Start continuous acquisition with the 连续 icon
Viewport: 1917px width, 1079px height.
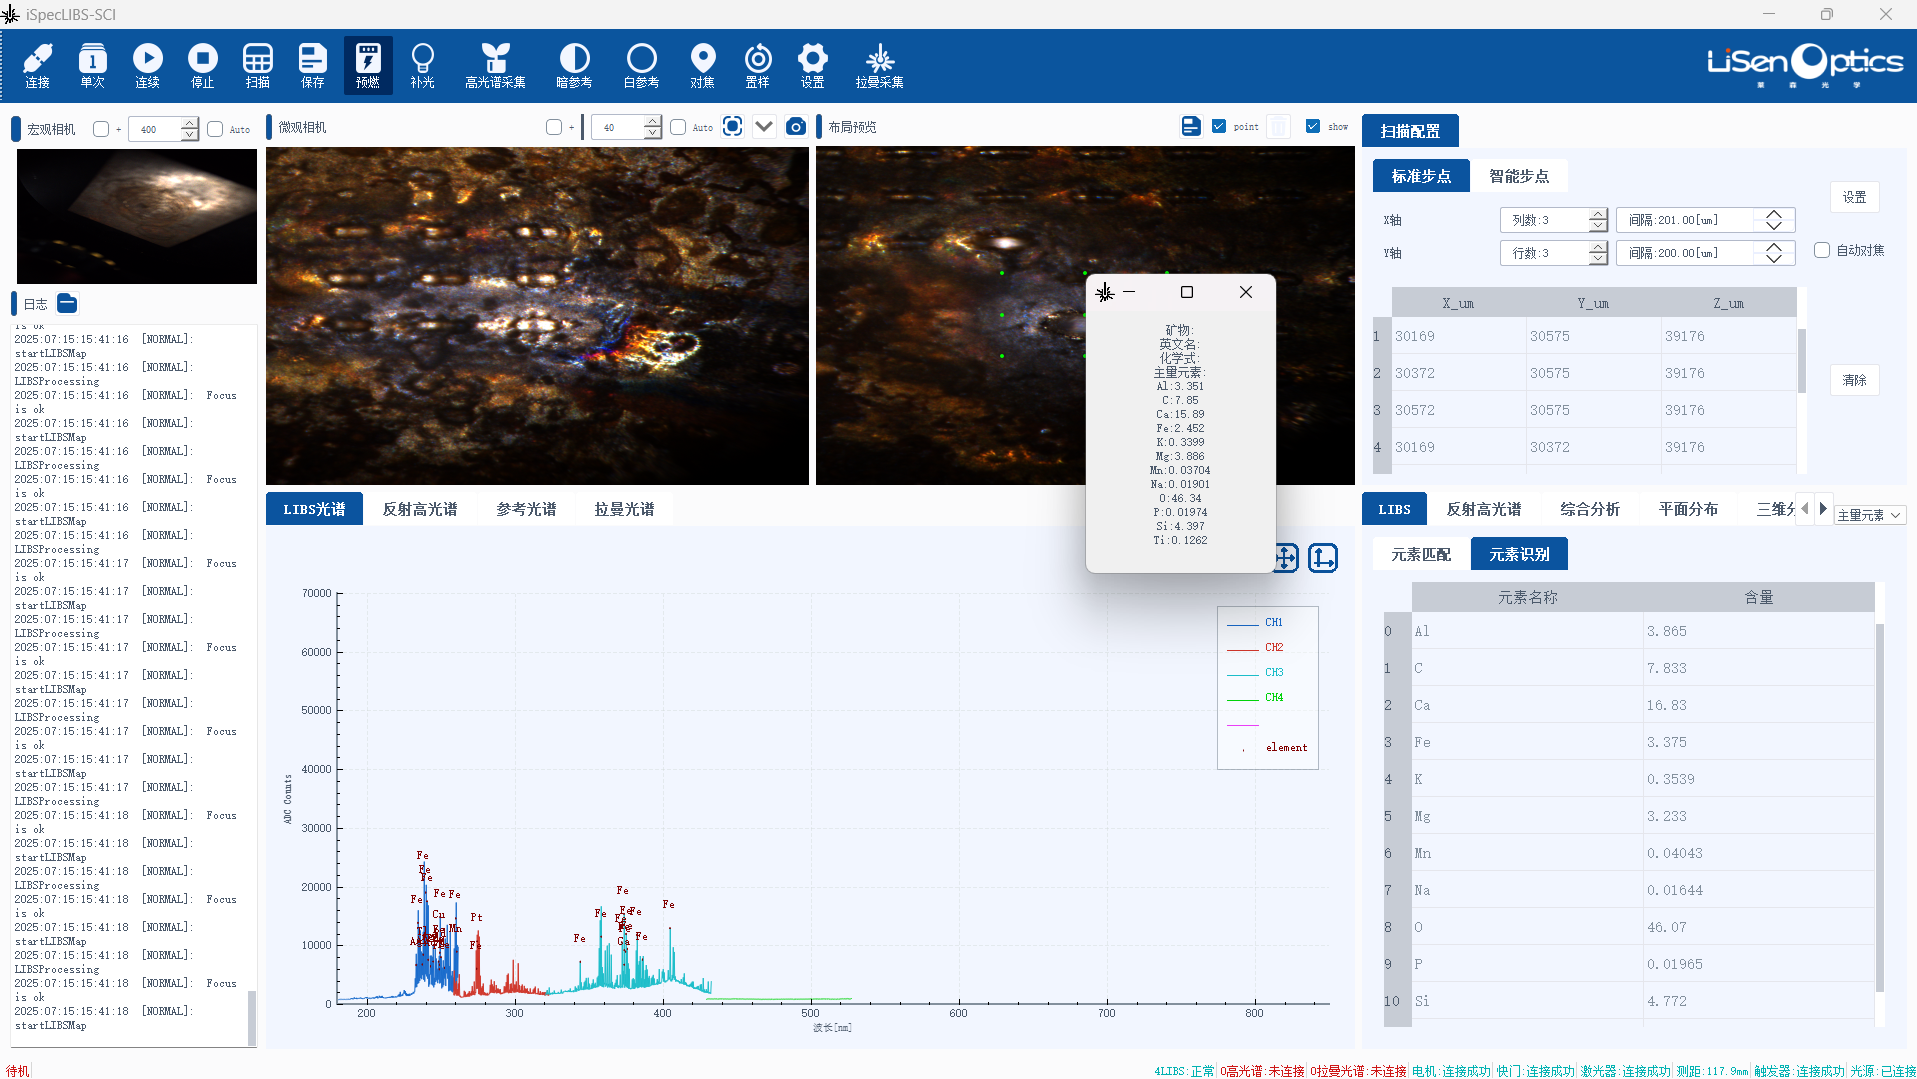click(147, 66)
